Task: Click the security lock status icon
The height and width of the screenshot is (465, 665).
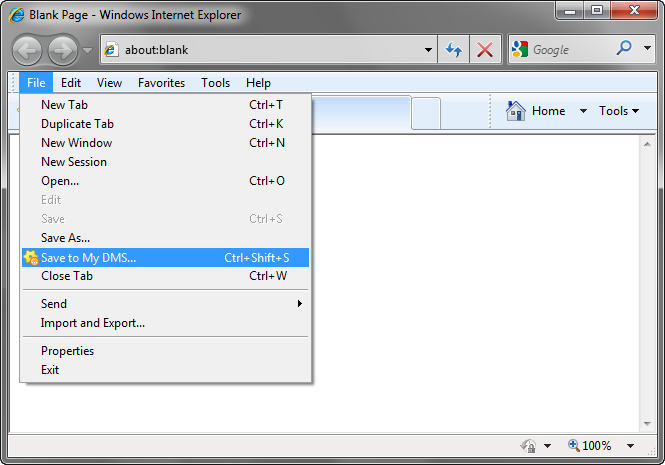Action: point(528,446)
